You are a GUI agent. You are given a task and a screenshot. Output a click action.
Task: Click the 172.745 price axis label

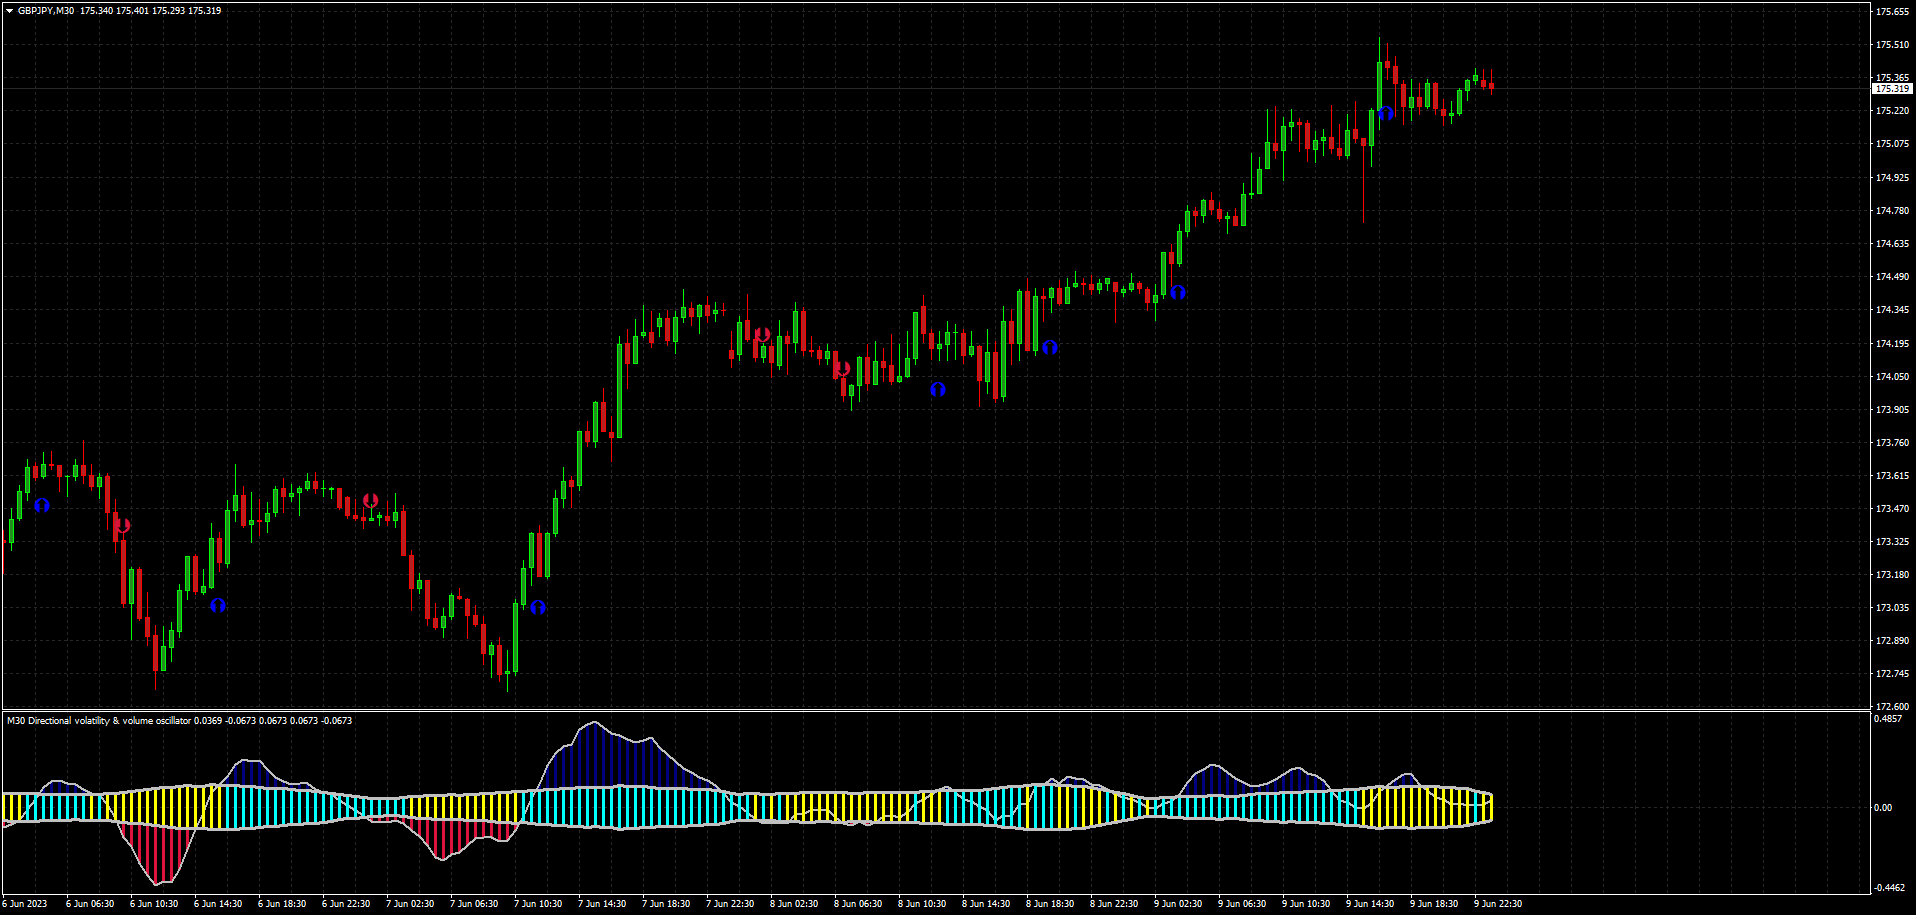click(1892, 674)
